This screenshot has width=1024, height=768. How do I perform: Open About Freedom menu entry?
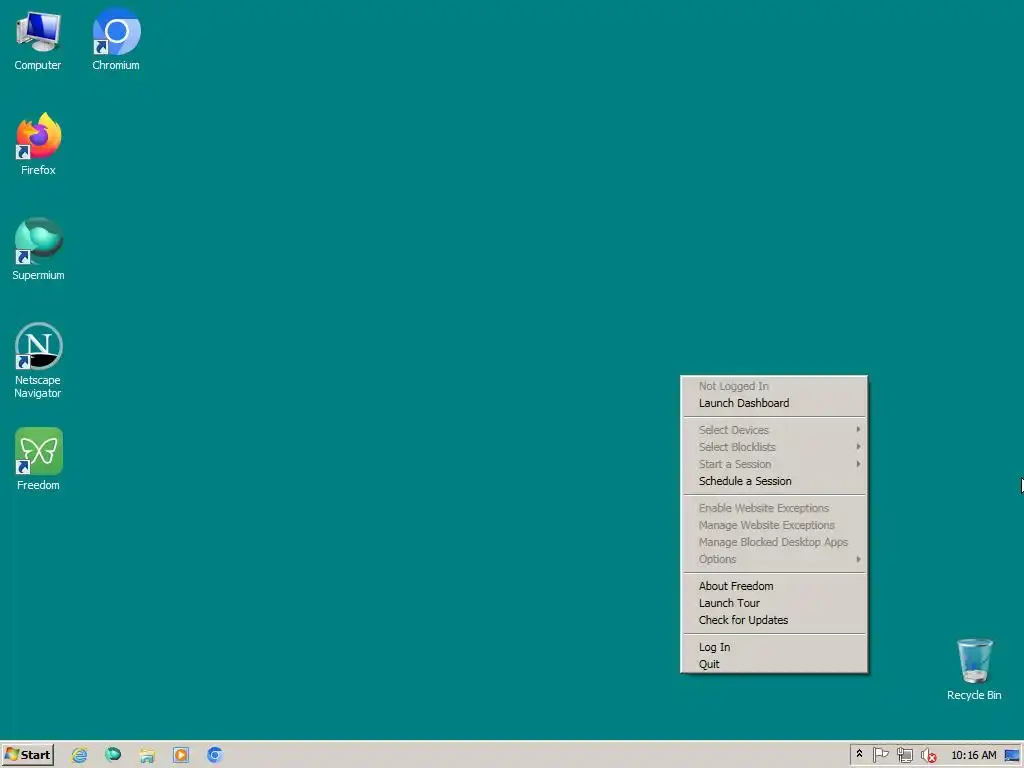tap(774, 586)
